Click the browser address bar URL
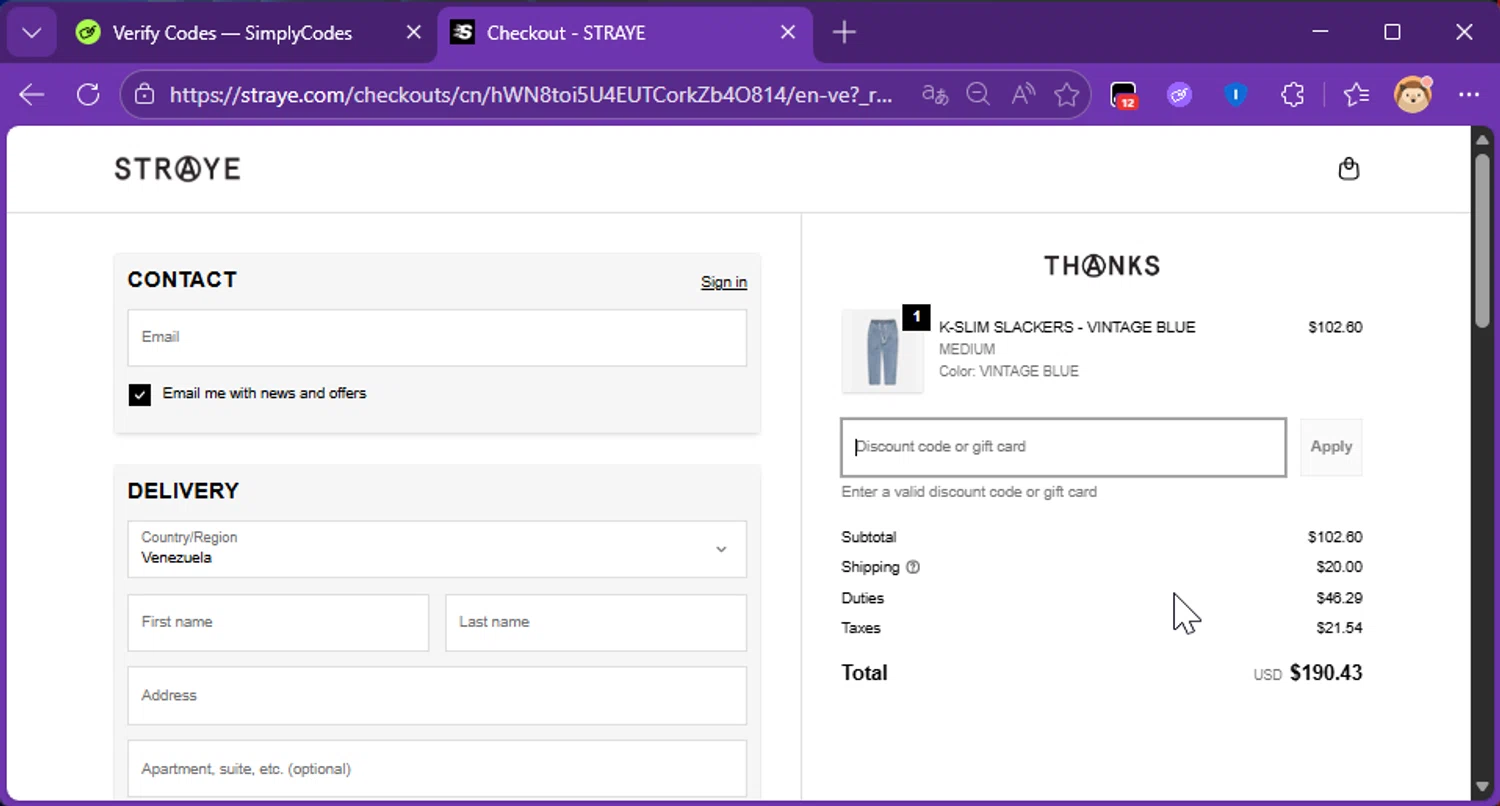The width and height of the screenshot is (1500, 806). tap(530, 95)
